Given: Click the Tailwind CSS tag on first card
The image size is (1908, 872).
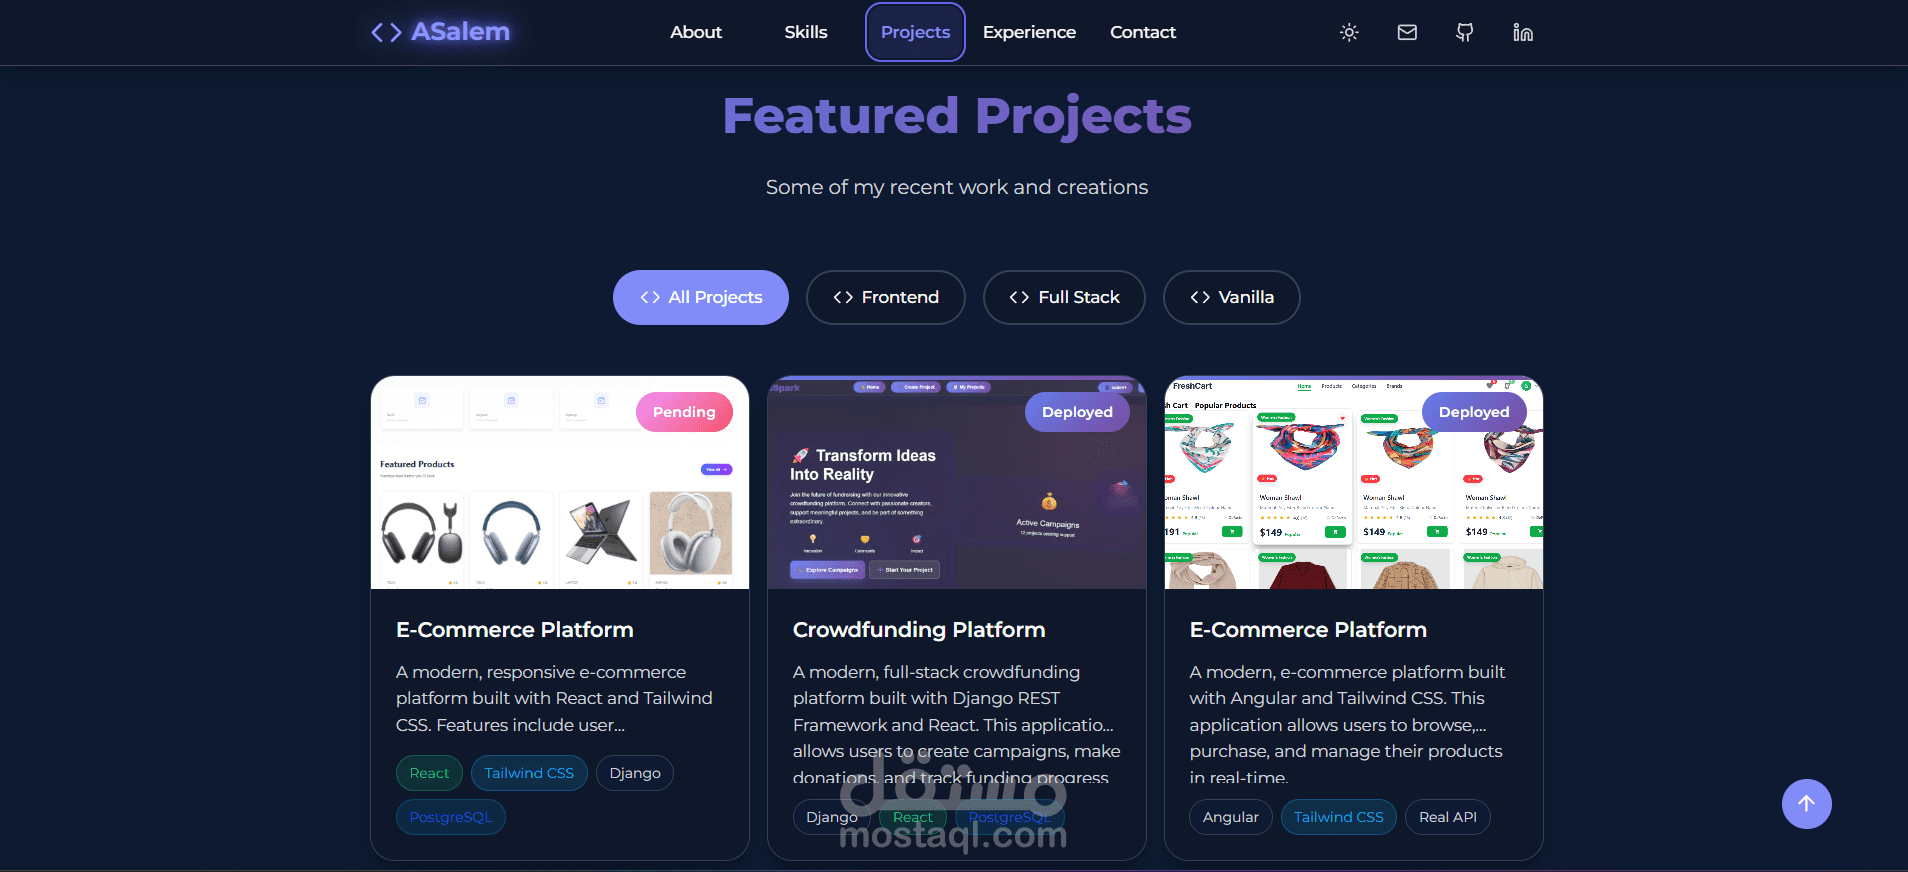Looking at the screenshot, I should point(529,773).
